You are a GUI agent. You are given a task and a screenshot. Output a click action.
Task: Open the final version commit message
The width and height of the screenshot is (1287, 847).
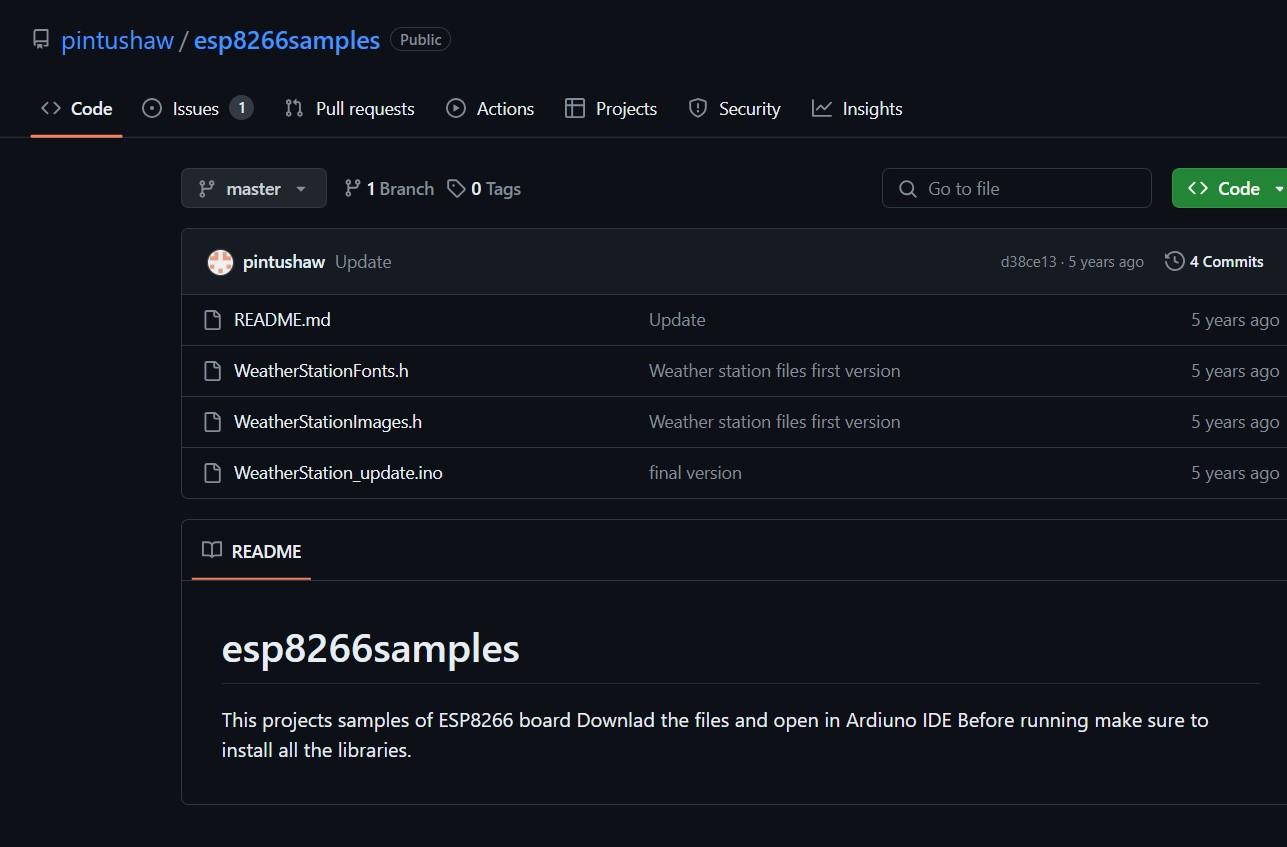695,473
